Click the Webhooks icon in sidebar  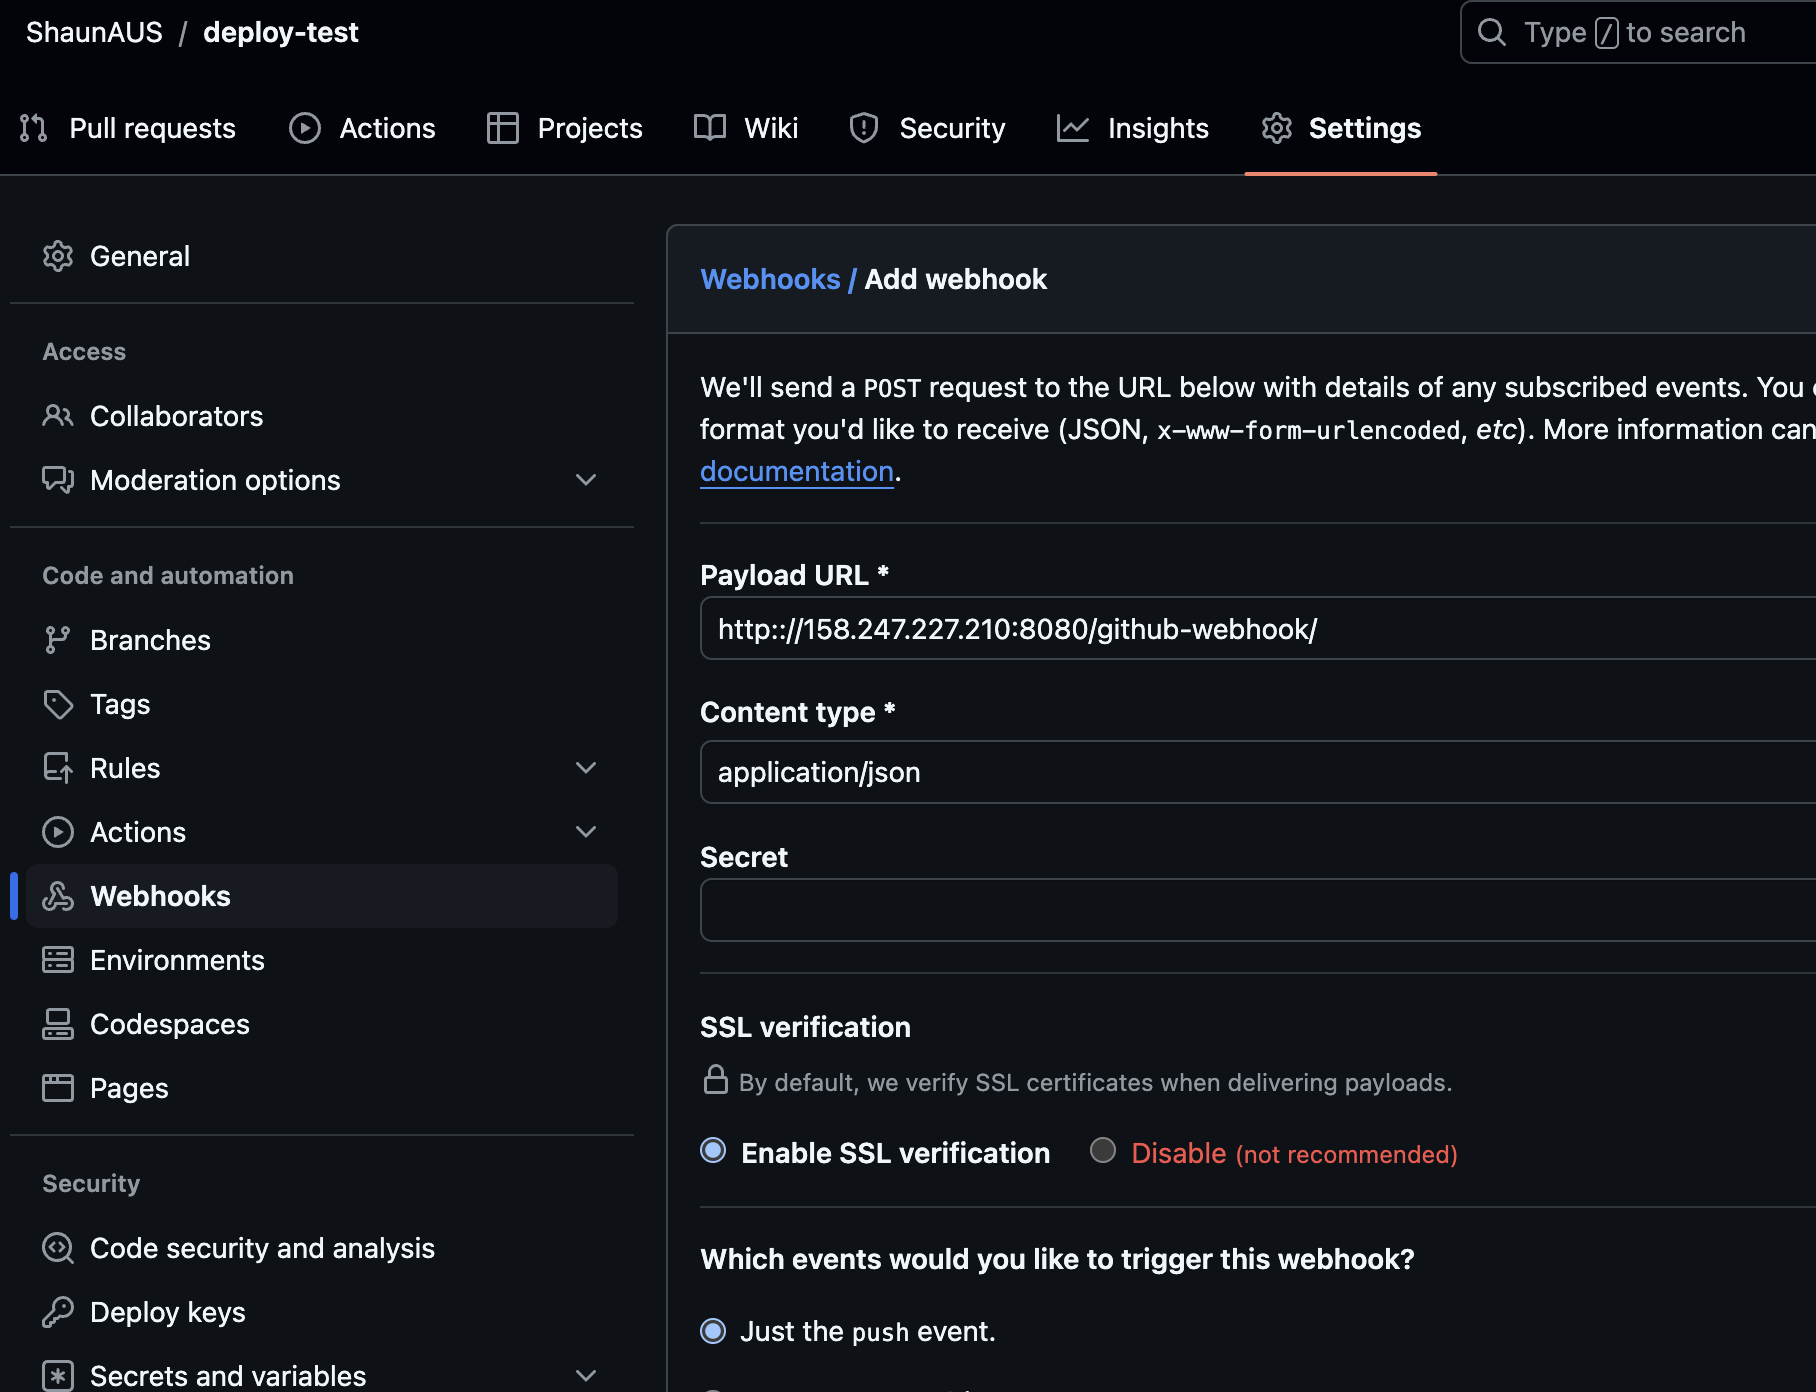pyautogui.click(x=58, y=896)
